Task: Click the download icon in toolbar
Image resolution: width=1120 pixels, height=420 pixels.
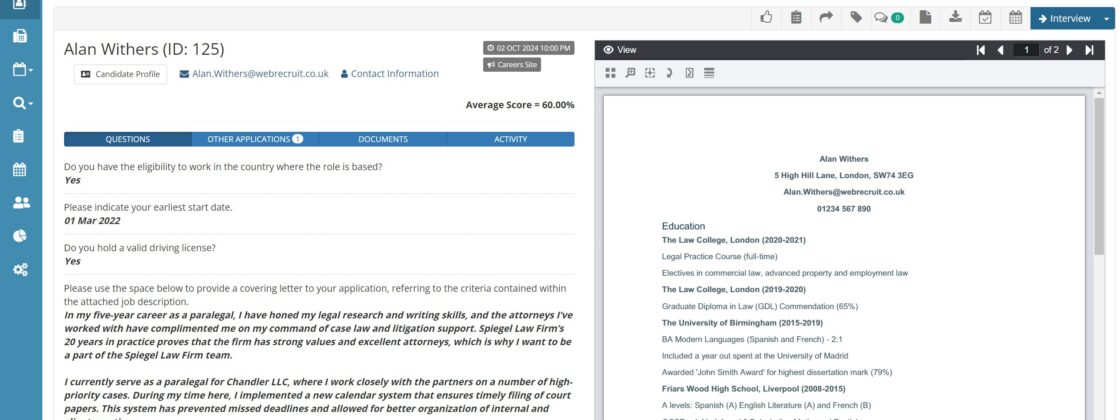Action: click(955, 18)
